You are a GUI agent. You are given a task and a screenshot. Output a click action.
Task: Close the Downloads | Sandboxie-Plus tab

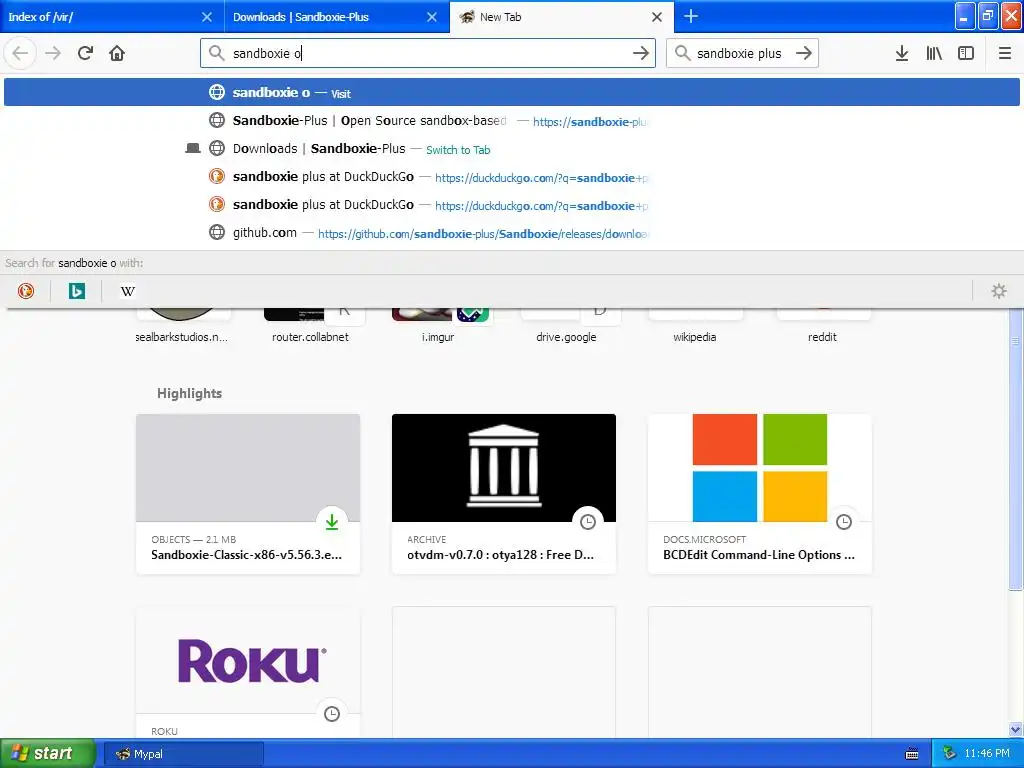click(432, 17)
